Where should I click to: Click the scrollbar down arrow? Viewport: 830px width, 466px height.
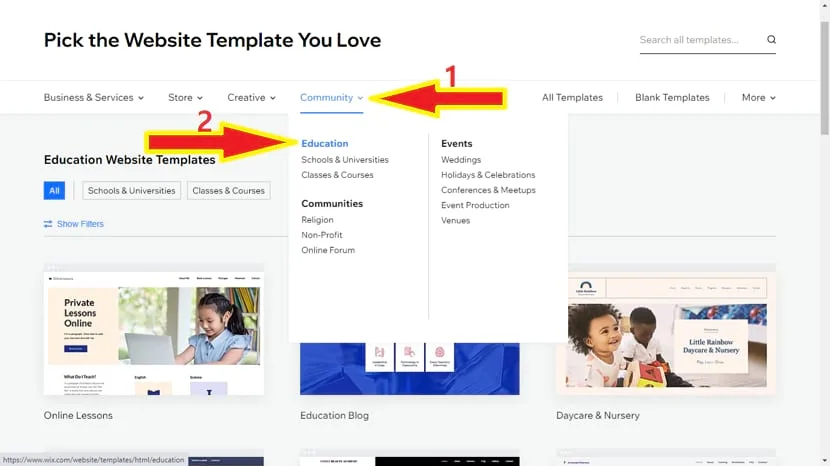(x=825, y=461)
